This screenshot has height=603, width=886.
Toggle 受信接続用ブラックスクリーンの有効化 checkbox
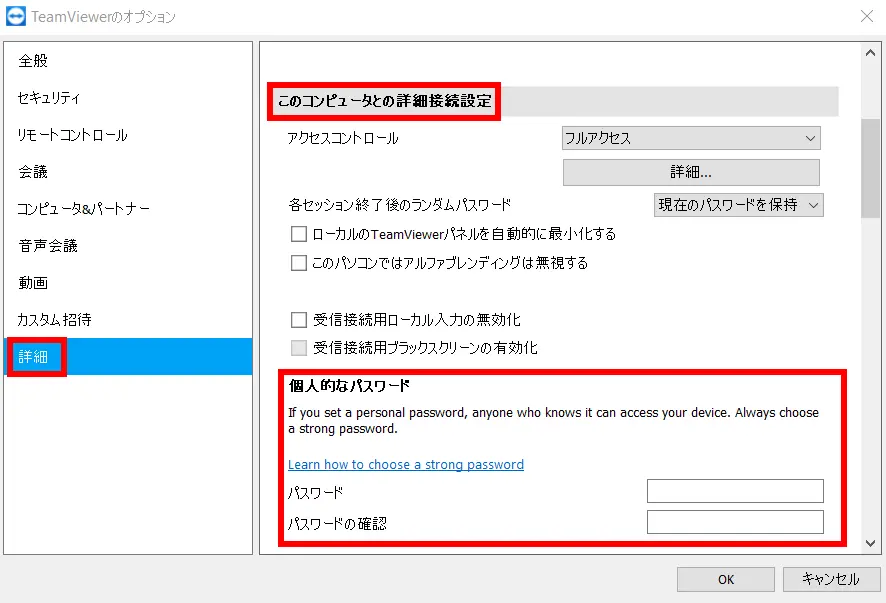click(298, 348)
